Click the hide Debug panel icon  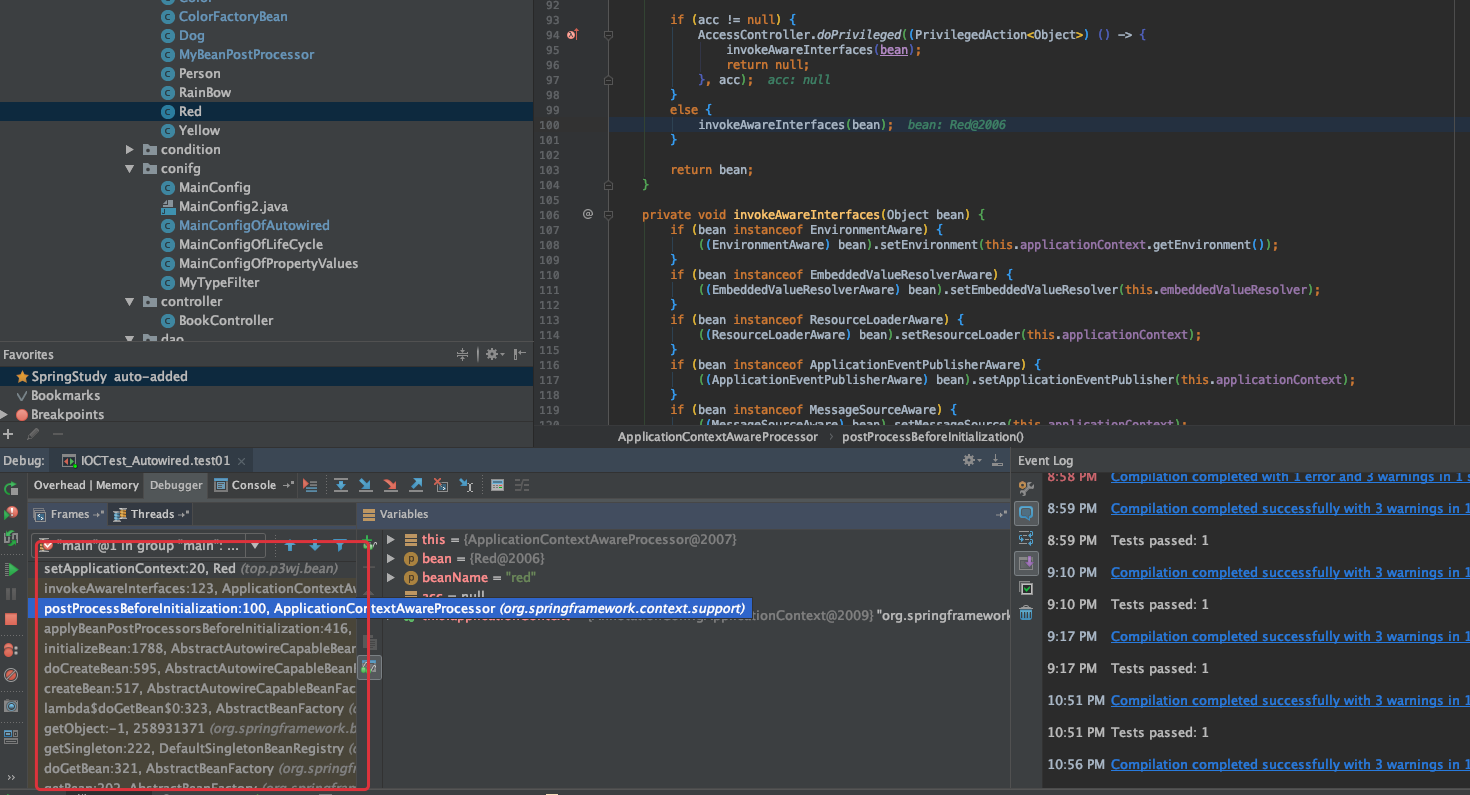click(997, 460)
